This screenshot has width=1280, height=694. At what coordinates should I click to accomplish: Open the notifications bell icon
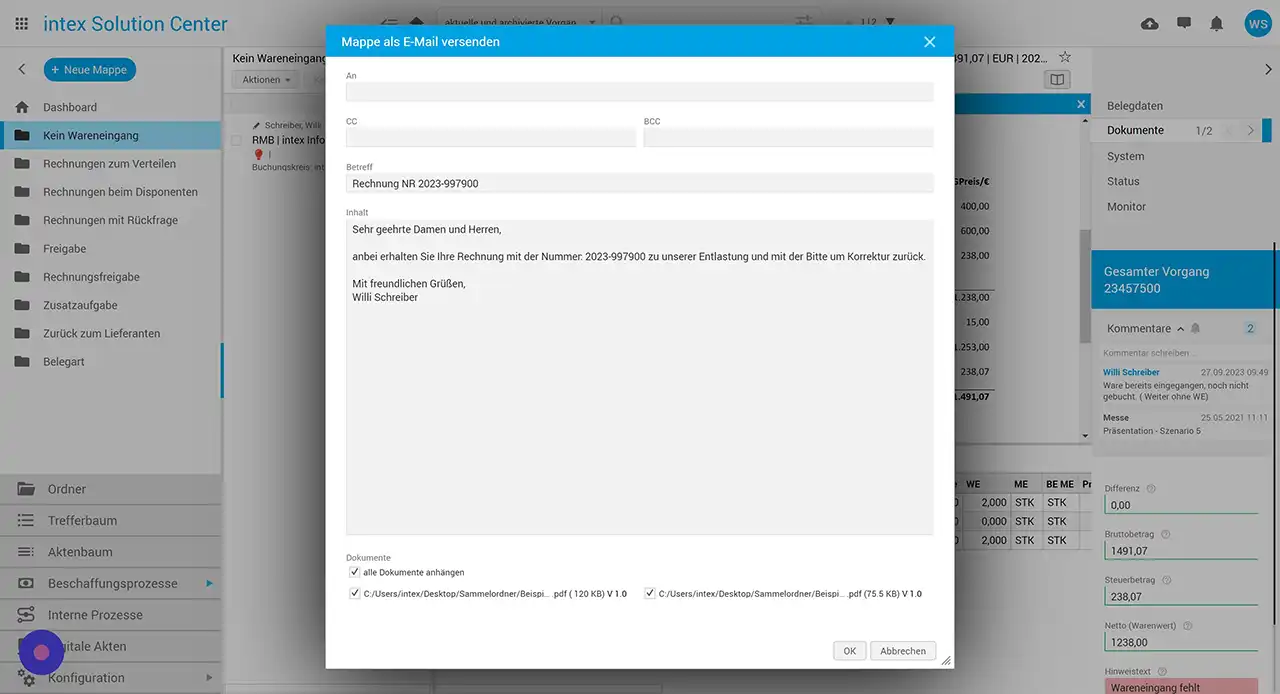(x=1217, y=24)
